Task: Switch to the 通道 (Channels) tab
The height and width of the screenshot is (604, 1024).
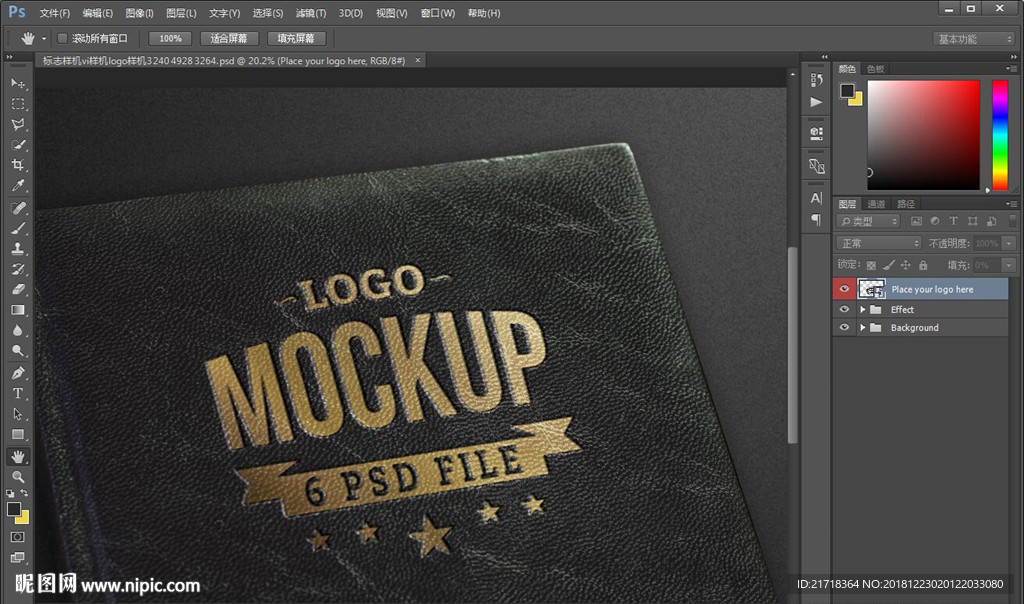Action: coord(876,204)
